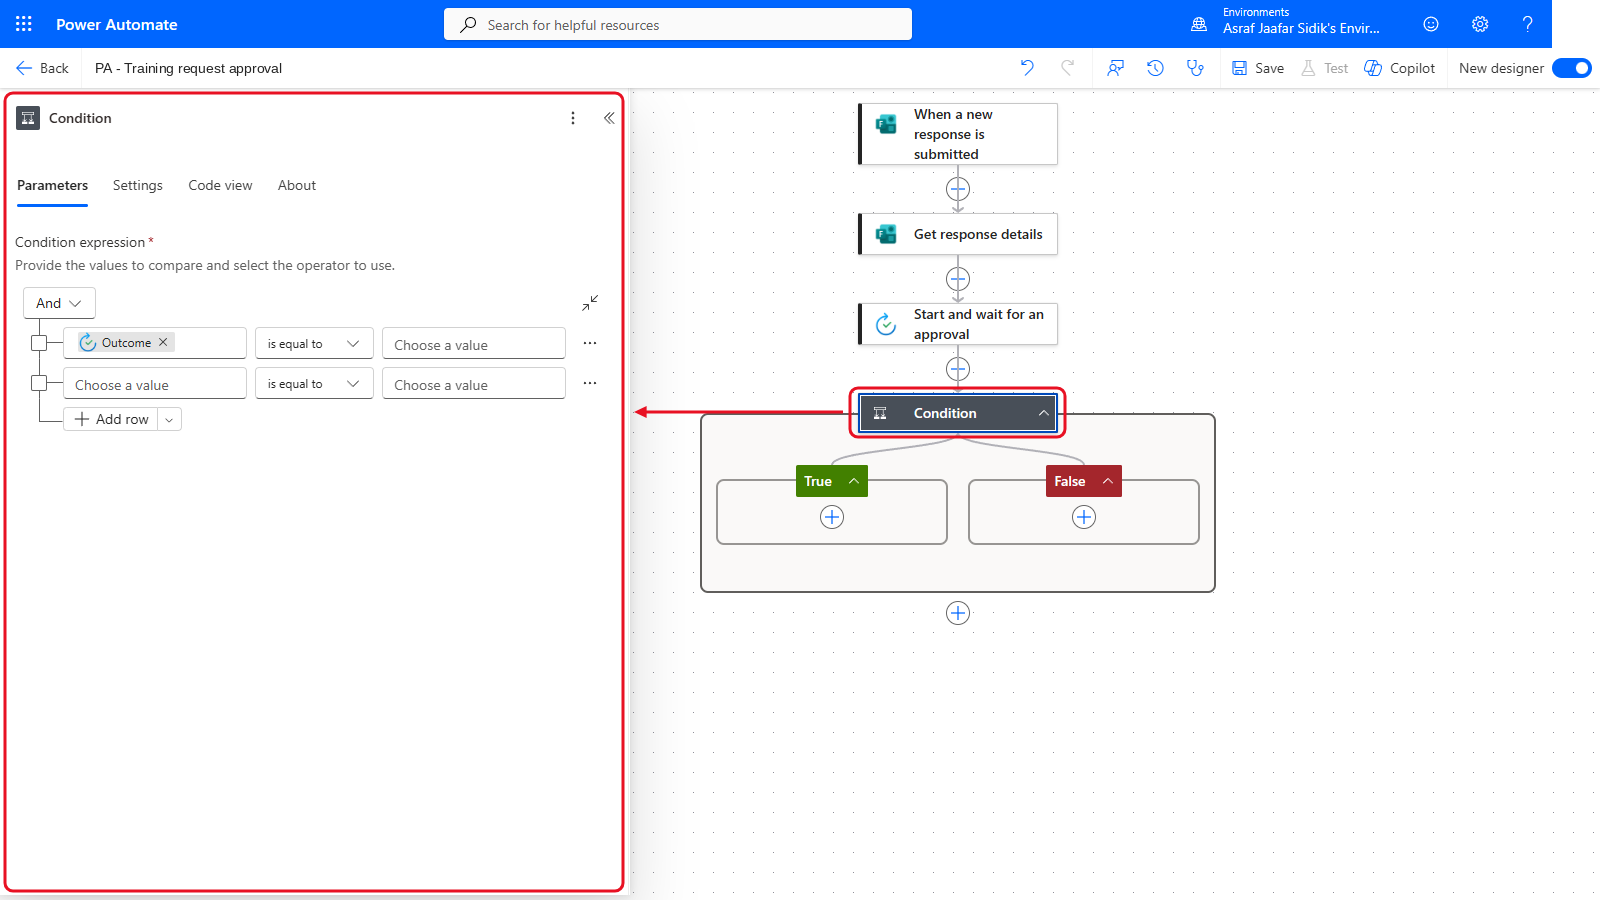
Task: Click the True branch label
Action: point(818,481)
